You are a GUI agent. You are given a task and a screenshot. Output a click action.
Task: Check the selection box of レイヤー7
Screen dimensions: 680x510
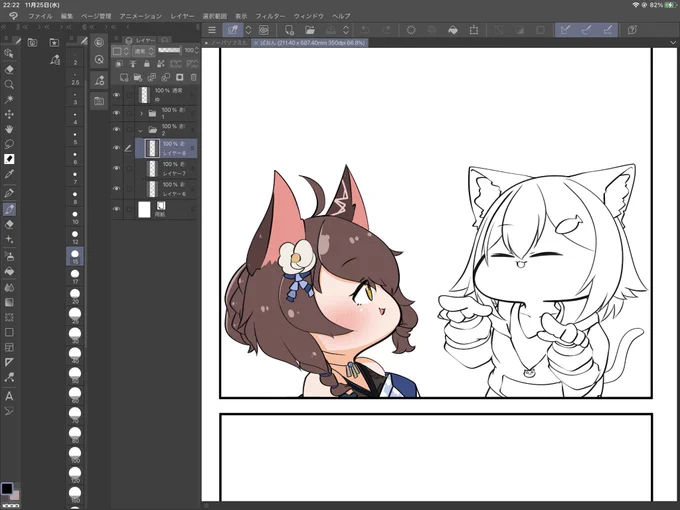click(x=129, y=168)
